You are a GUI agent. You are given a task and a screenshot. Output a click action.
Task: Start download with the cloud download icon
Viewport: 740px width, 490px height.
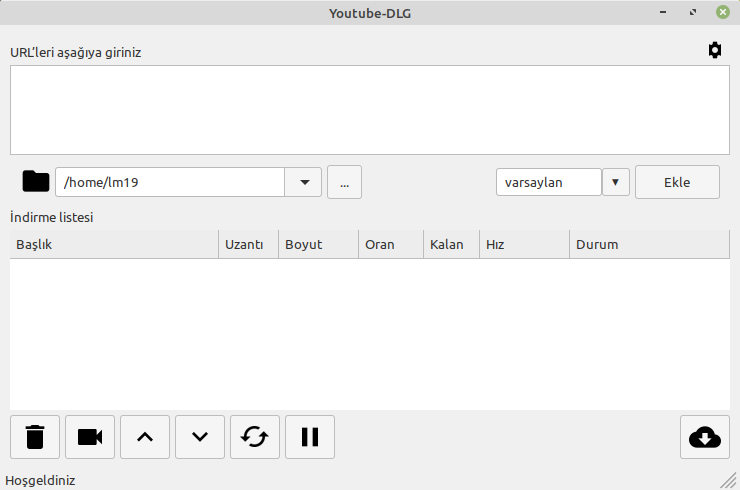705,437
